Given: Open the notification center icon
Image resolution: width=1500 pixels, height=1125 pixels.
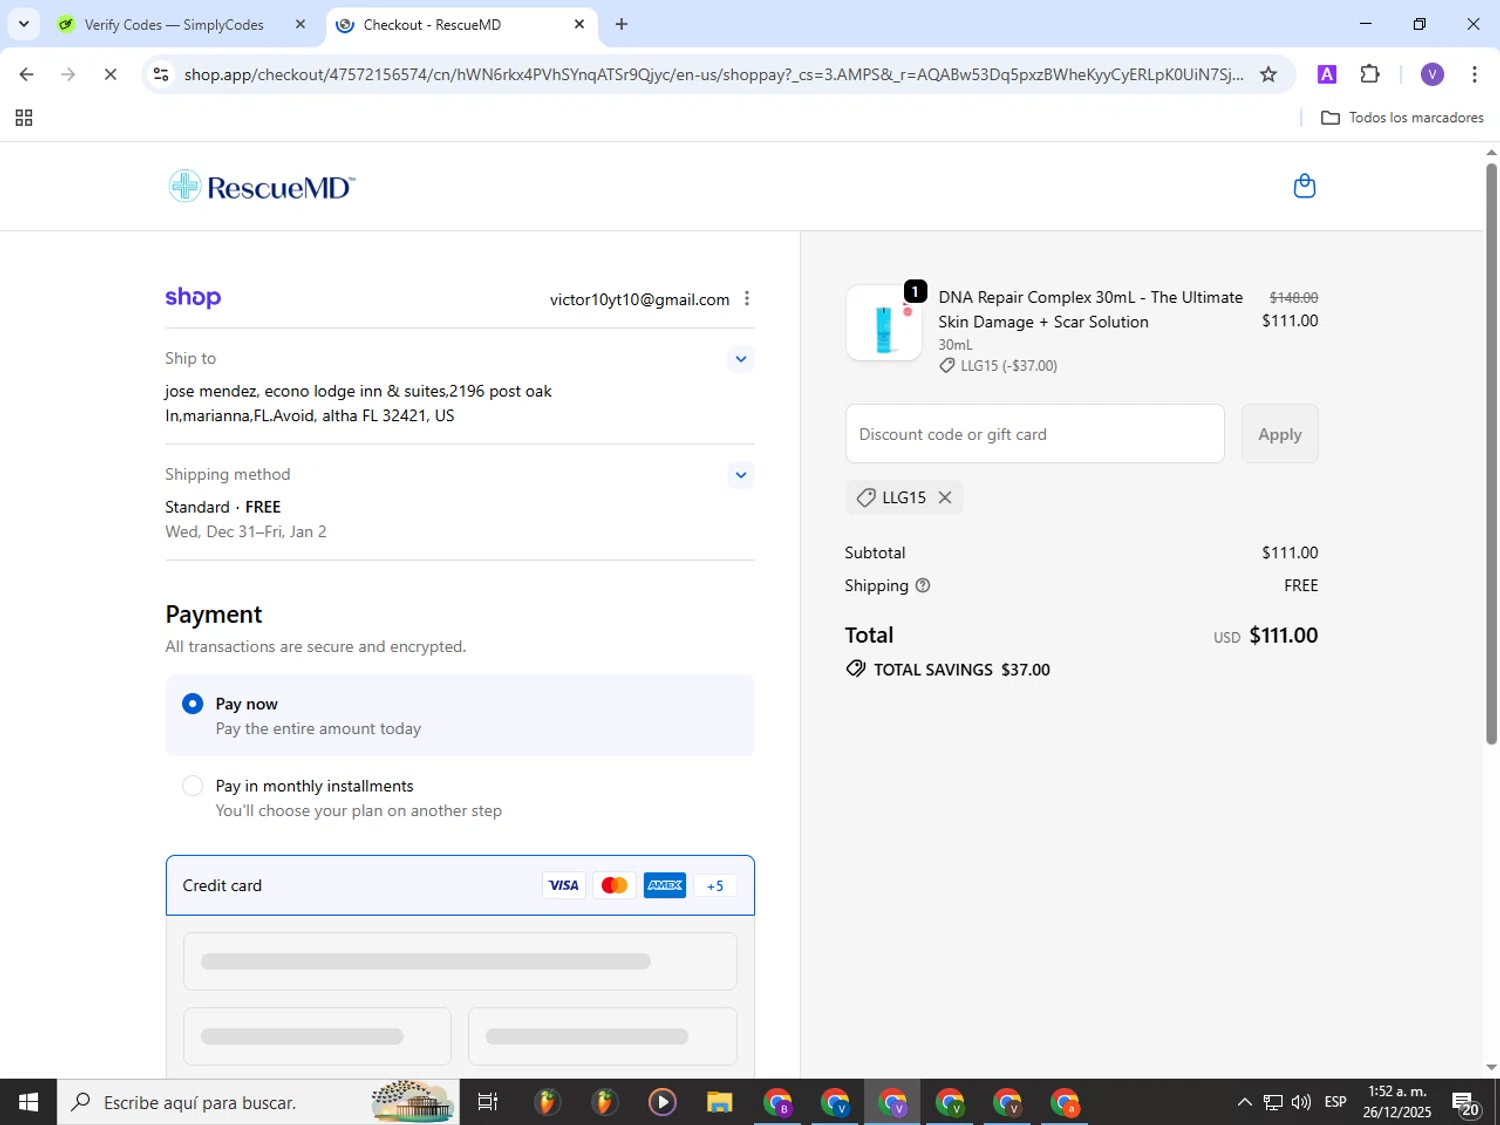Looking at the screenshot, I should pyautogui.click(x=1465, y=1103).
